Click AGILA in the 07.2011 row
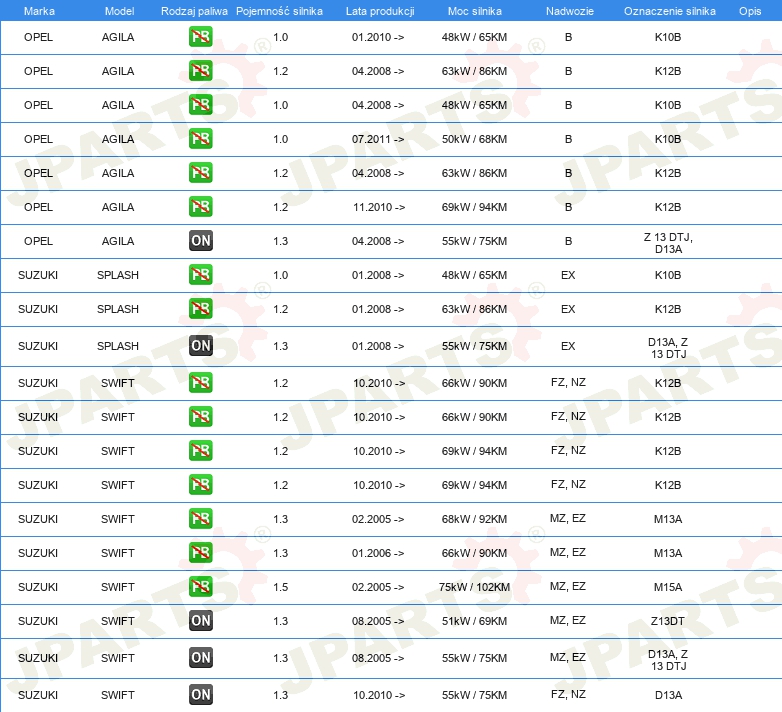The height and width of the screenshot is (712, 782). [x=118, y=139]
